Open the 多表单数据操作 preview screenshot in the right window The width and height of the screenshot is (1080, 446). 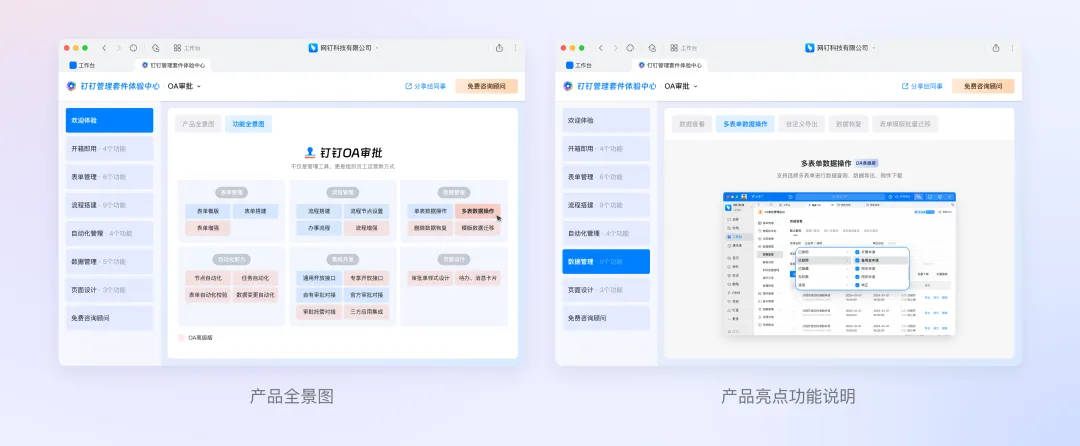tap(839, 264)
